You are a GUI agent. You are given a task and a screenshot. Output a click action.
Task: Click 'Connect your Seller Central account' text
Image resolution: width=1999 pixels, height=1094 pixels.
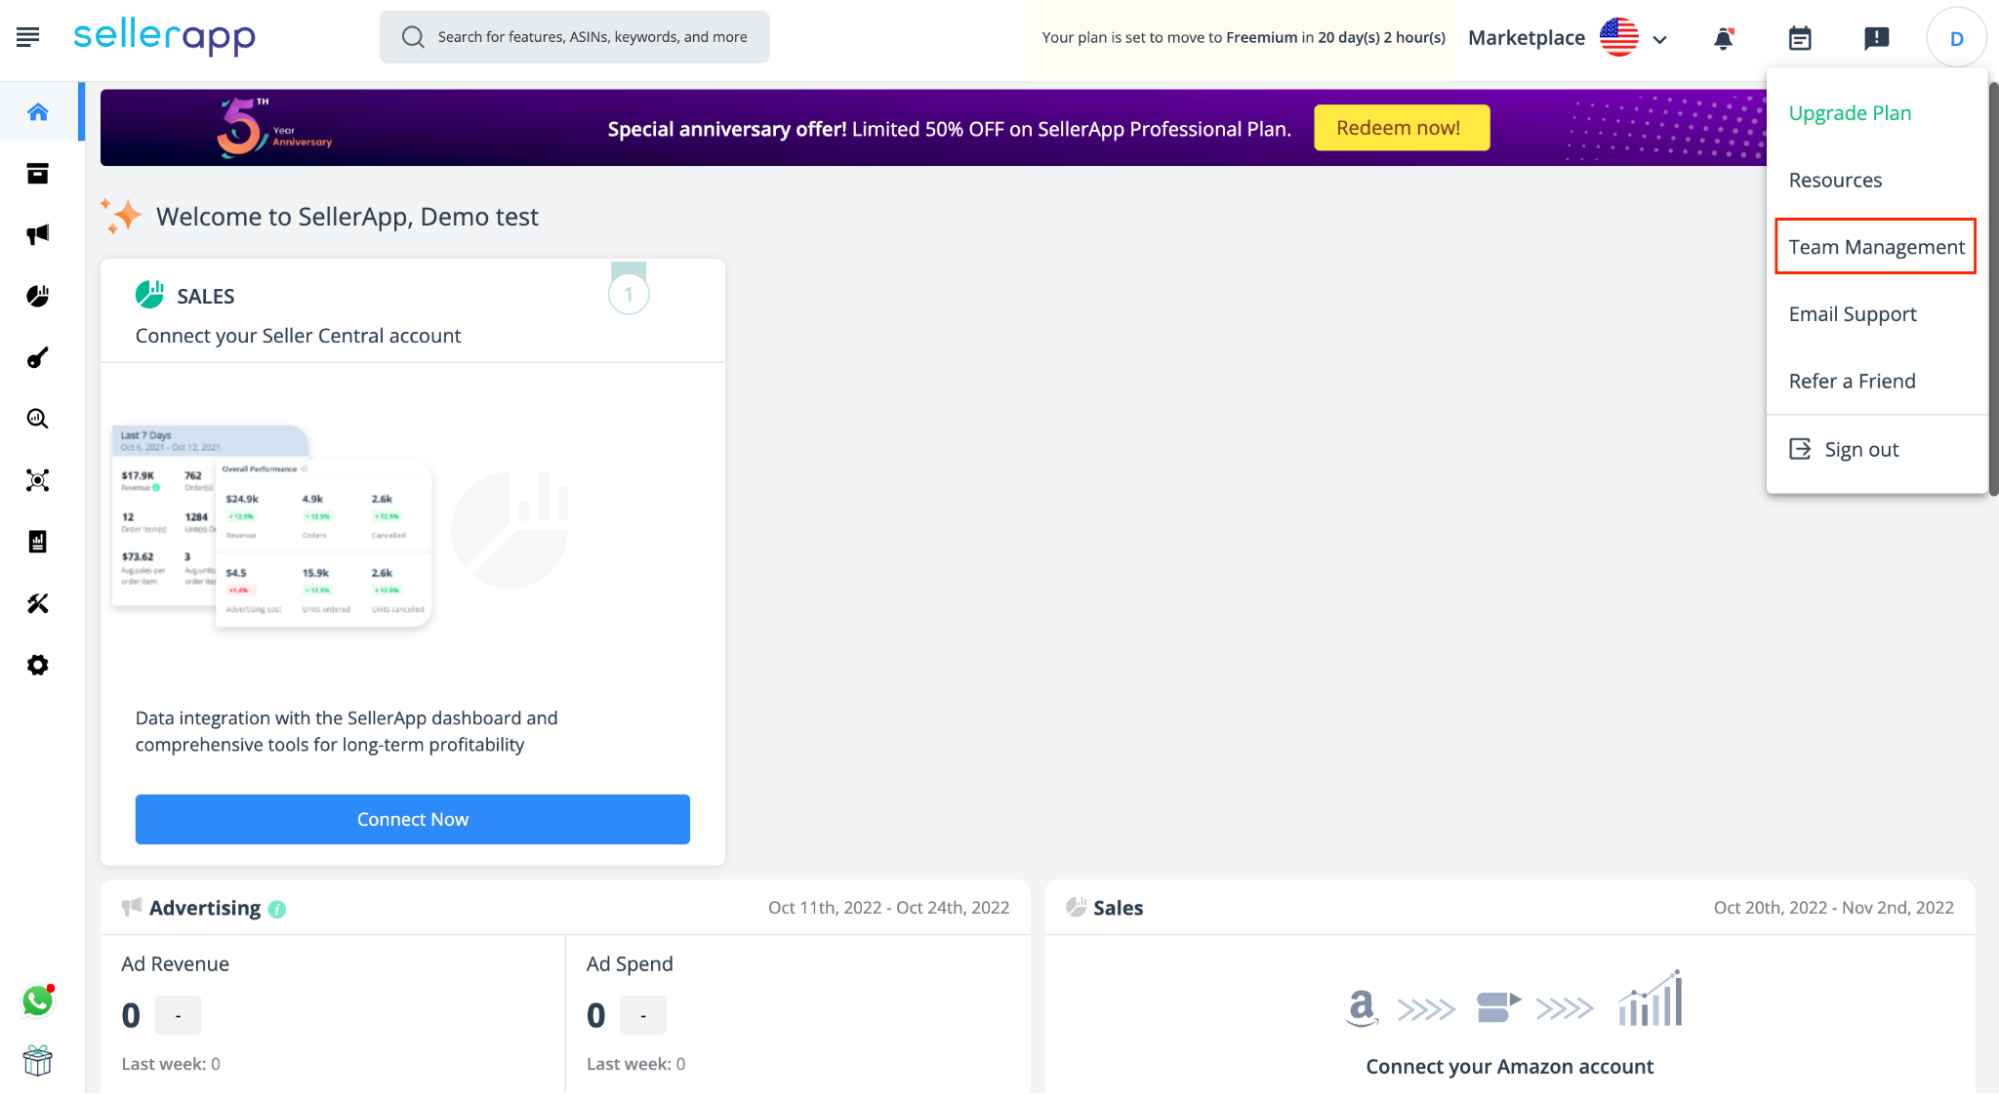pyautogui.click(x=298, y=336)
